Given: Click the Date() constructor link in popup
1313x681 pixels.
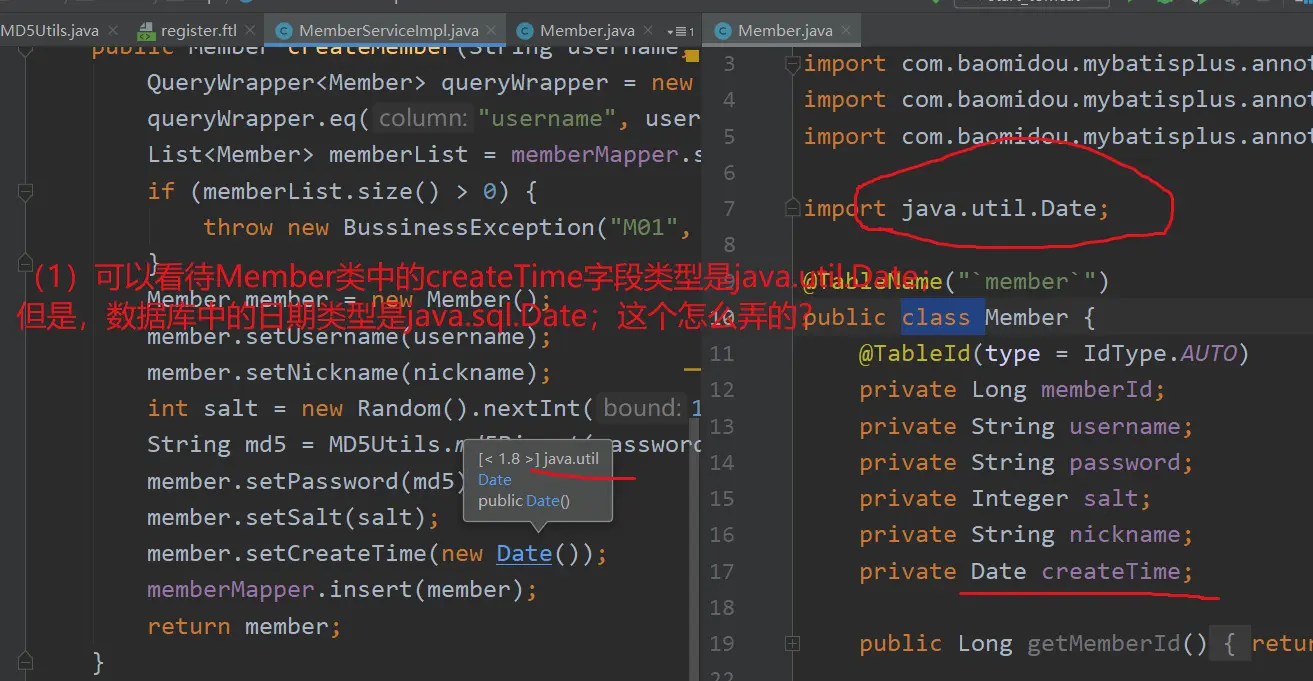Looking at the screenshot, I should click(x=543, y=501).
